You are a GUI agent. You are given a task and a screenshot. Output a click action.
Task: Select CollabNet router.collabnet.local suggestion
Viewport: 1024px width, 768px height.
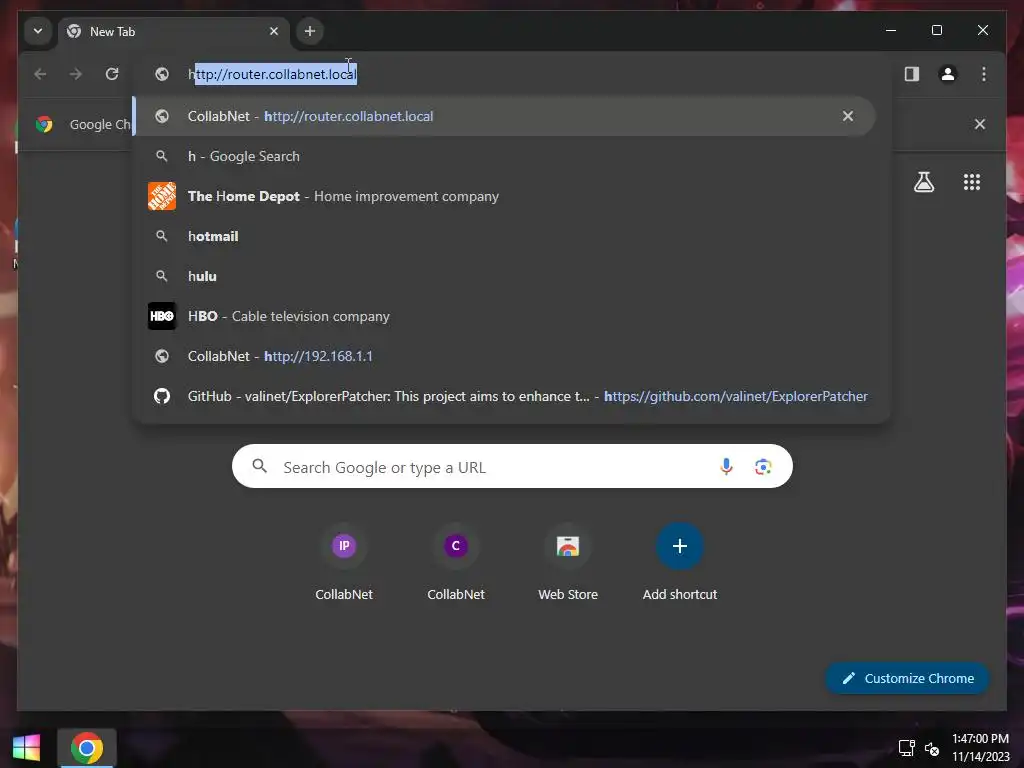click(504, 116)
